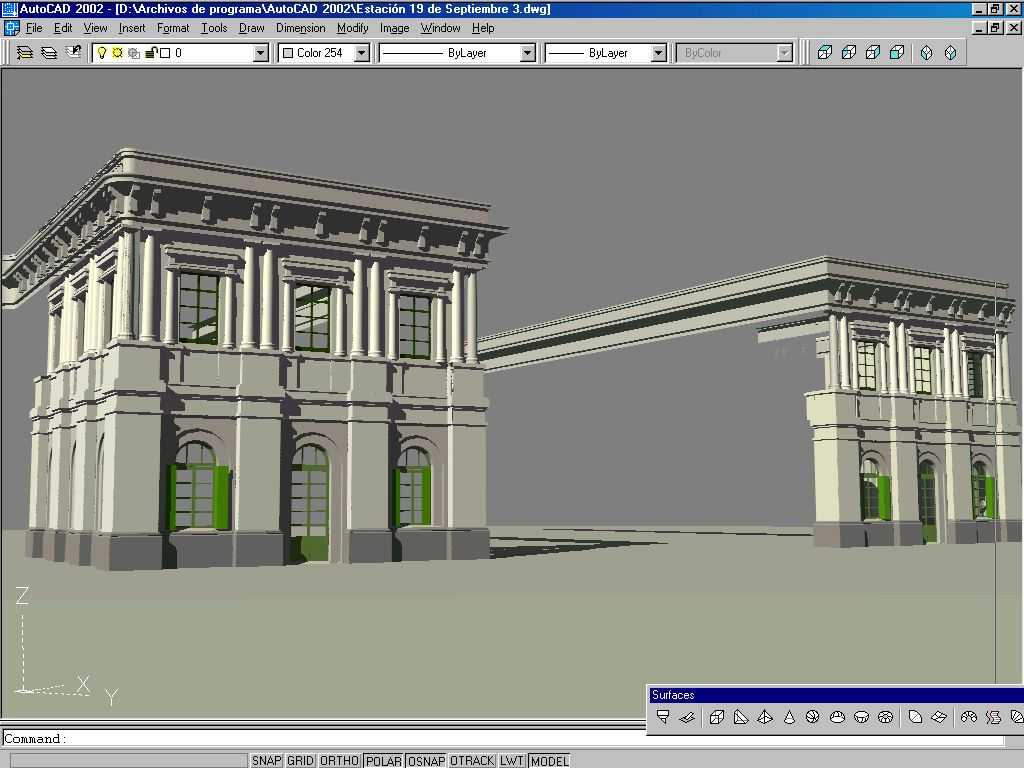Image resolution: width=1024 pixels, height=768 pixels.
Task: Open the Insert menu
Action: [x=132, y=28]
